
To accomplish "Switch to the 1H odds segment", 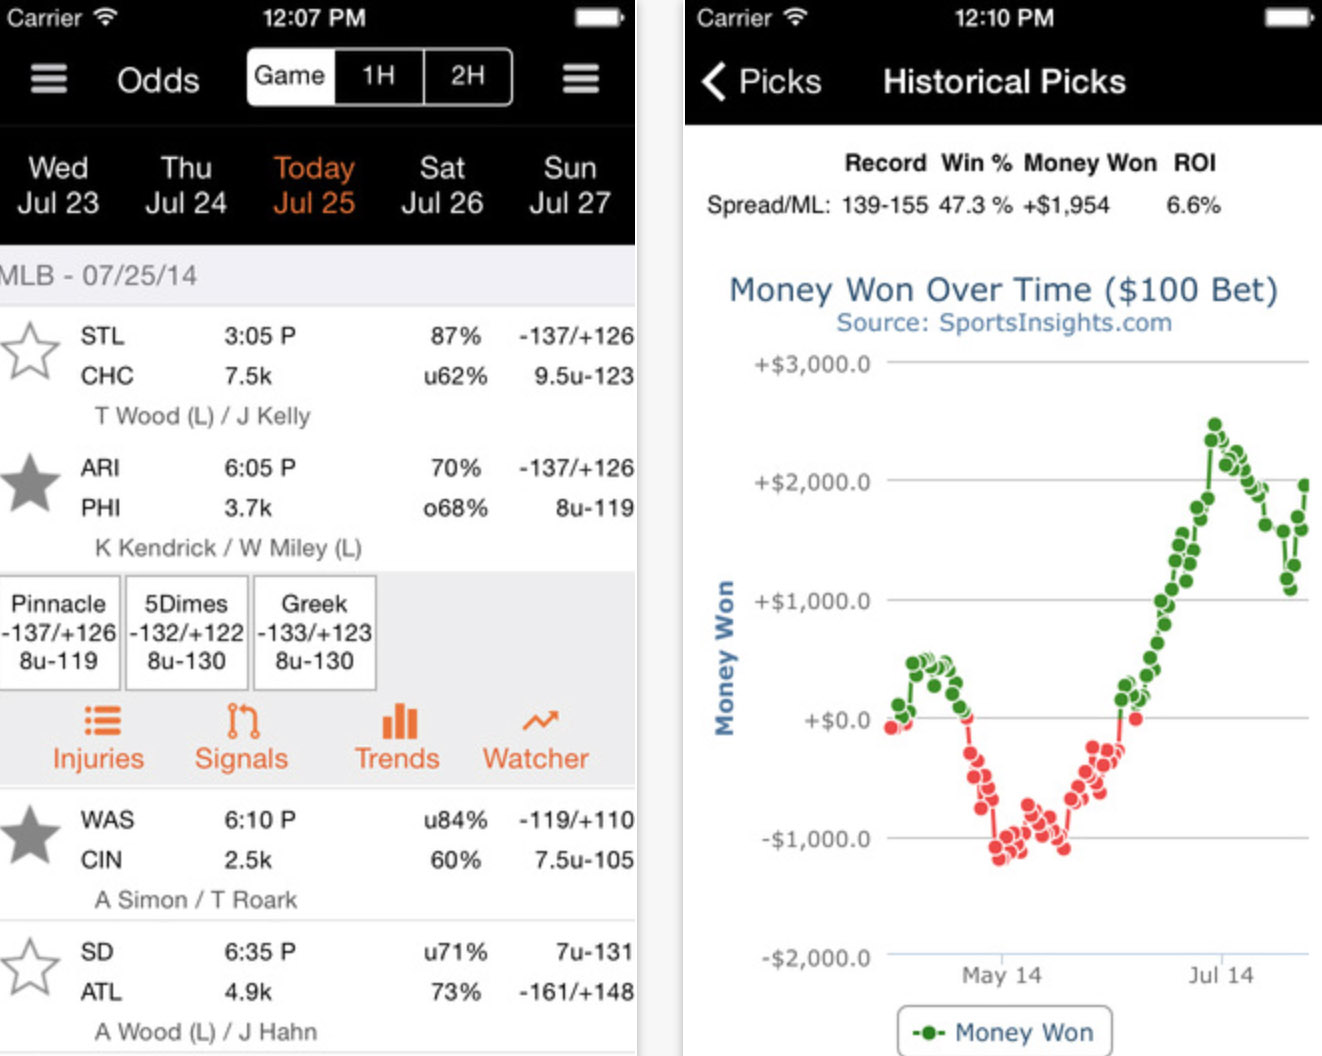I will tap(378, 76).
